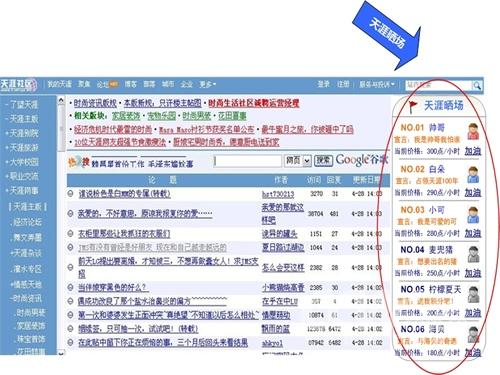The height and width of the screenshot is (375, 500).
Task: Click the top bar search magnifier icon
Action: click(477, 86)
